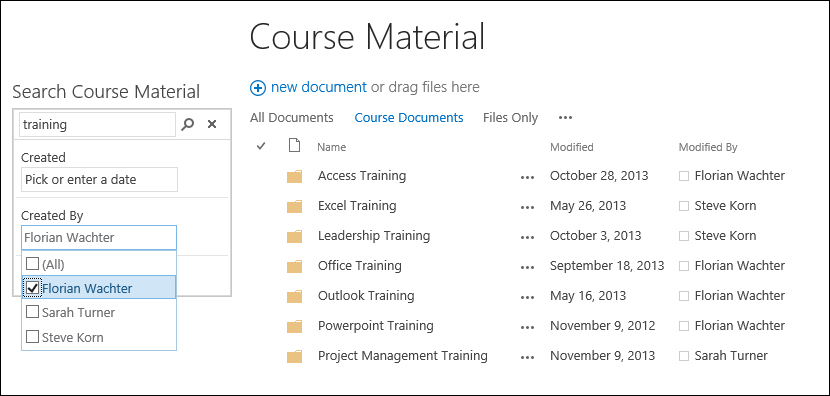Expand more views with the ellipsis
Screen dimensions: 830x396
[565, 118]
